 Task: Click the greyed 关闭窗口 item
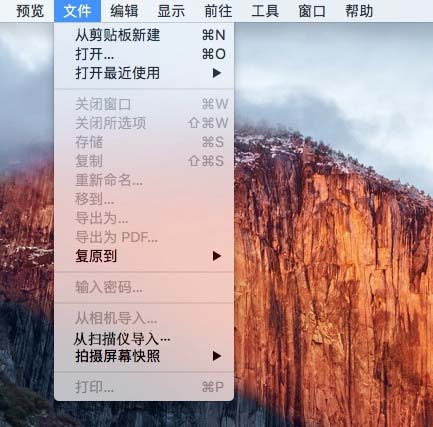pos(144,104)
